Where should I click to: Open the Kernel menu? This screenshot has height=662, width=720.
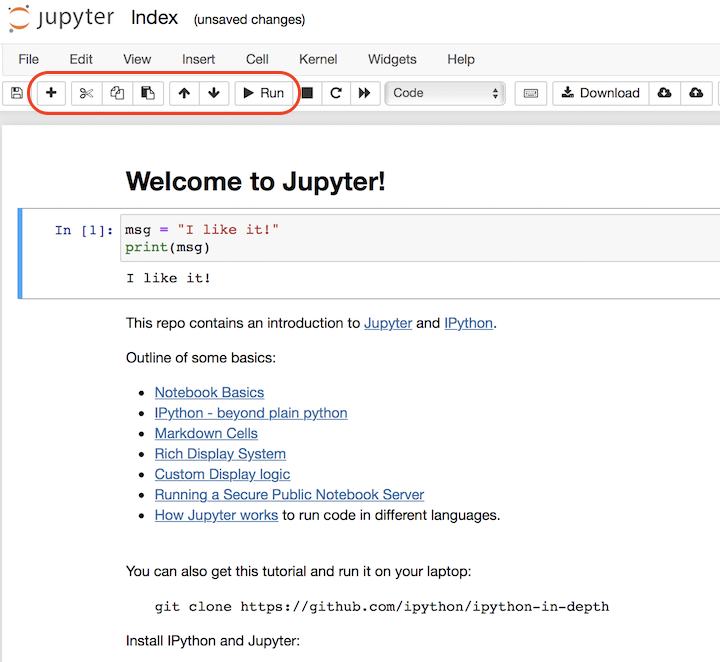pos(318,59)
